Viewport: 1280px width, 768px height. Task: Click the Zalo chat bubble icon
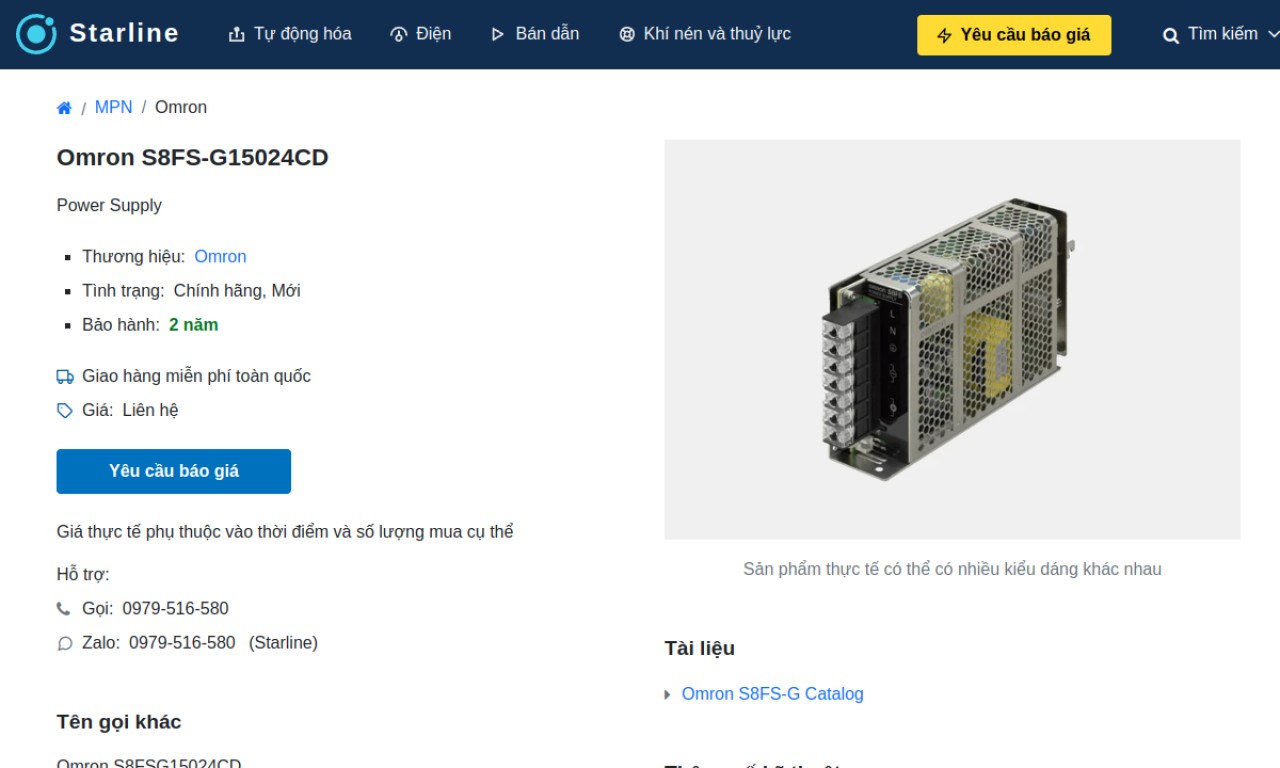[65, 644]
